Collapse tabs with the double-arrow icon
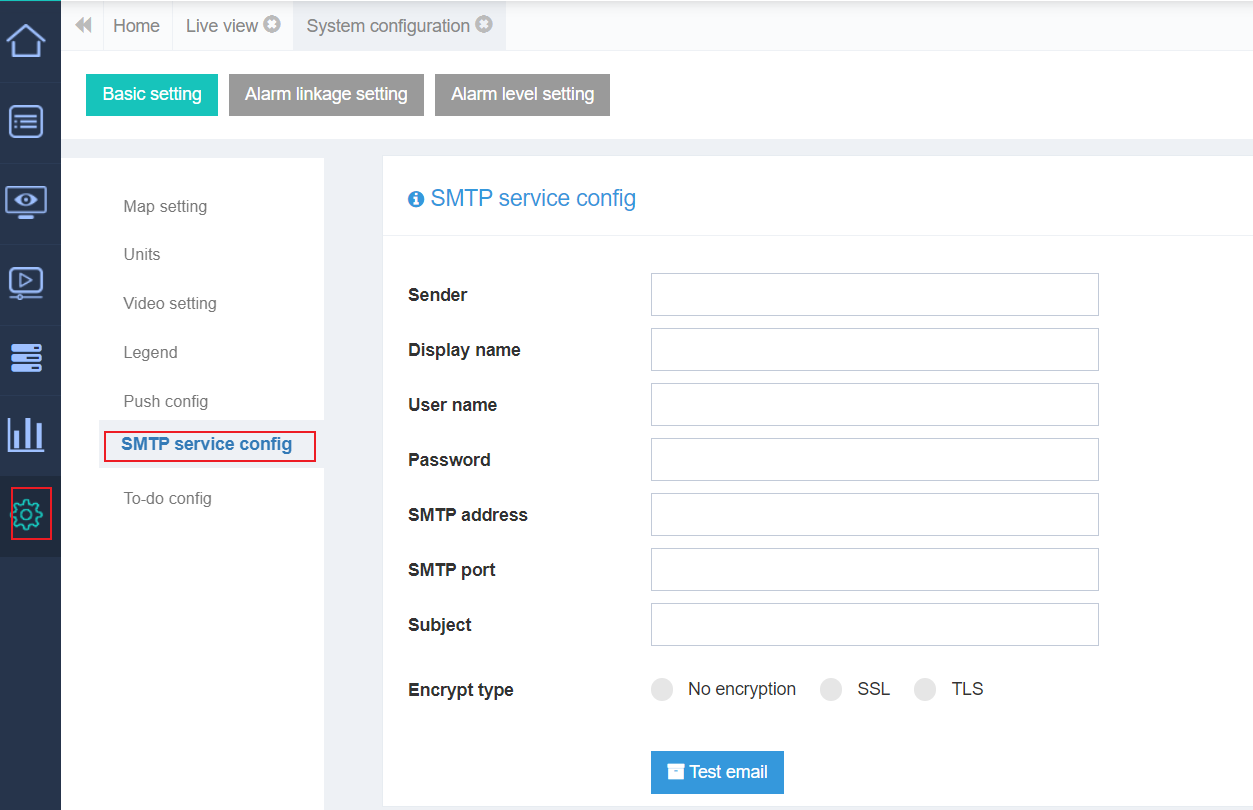The image size is (1253, 810). coord(83,25)
